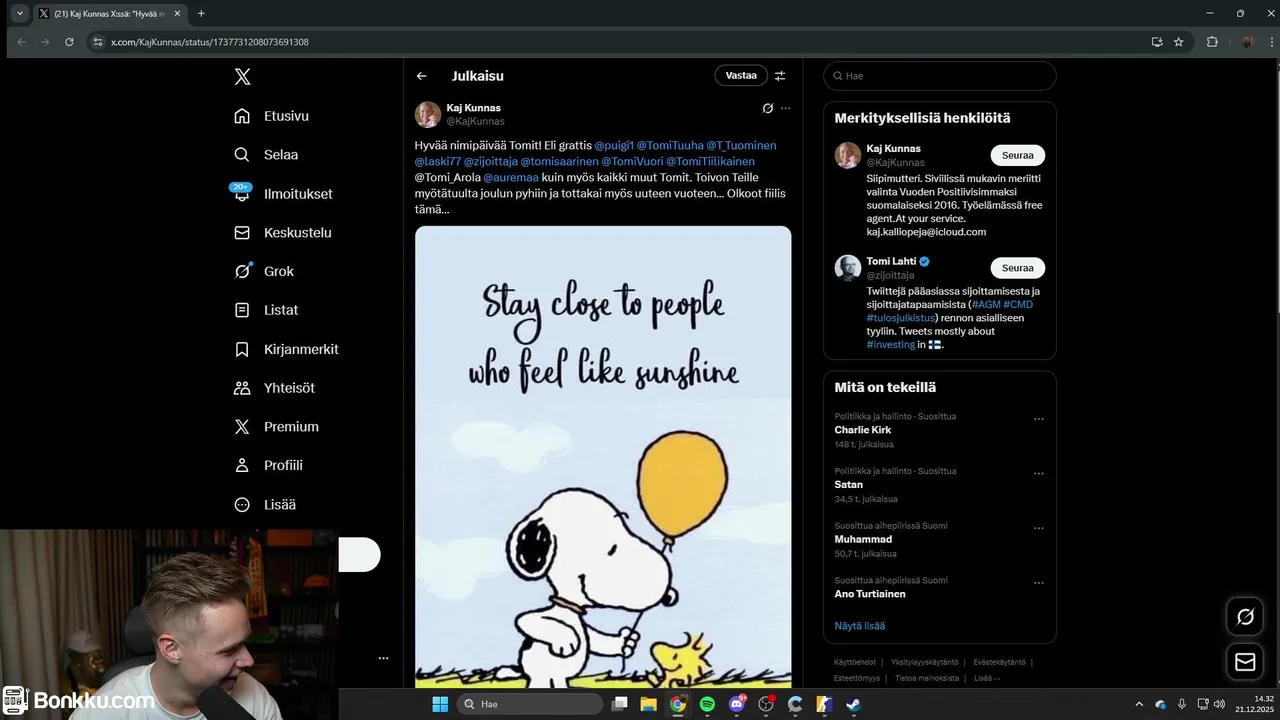The width and height of the screenshot is (1280, 720).
Task: Open the #tulosjulkistus hashtag
Action: [901, 318]
